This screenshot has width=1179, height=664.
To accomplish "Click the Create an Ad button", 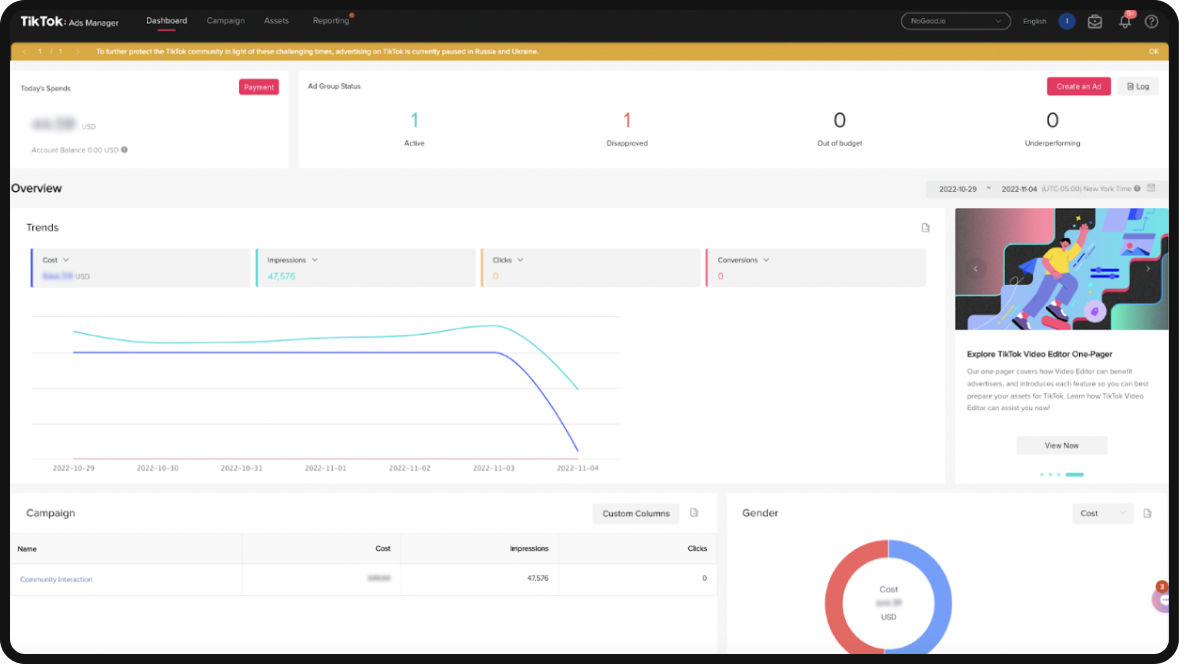I will [x=1078, y=86].
